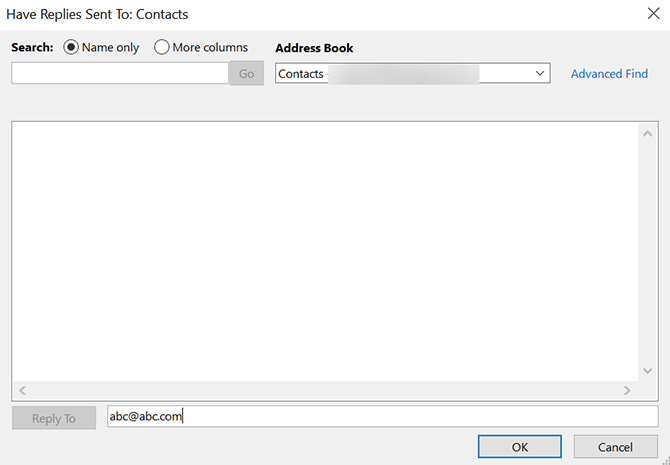Click the window resize grip corner
670x465 pixels.
click(664, 459)
